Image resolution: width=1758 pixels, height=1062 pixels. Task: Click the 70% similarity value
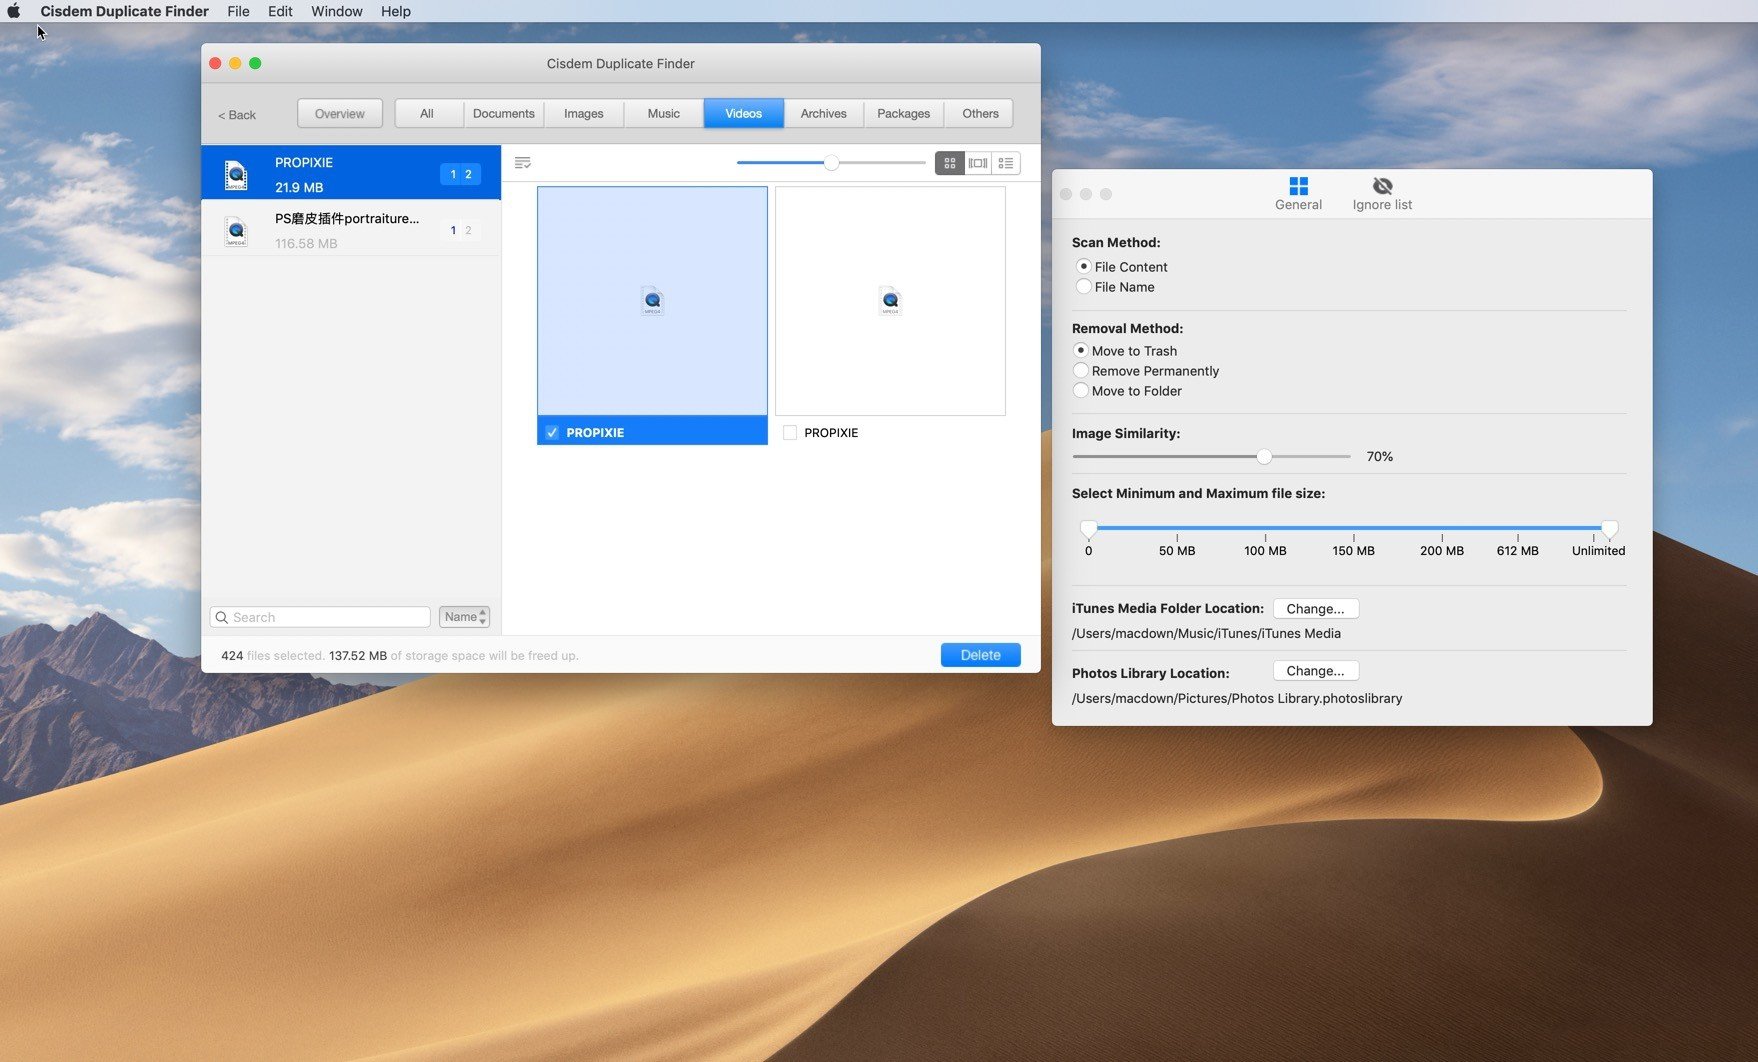[1379, 456]
